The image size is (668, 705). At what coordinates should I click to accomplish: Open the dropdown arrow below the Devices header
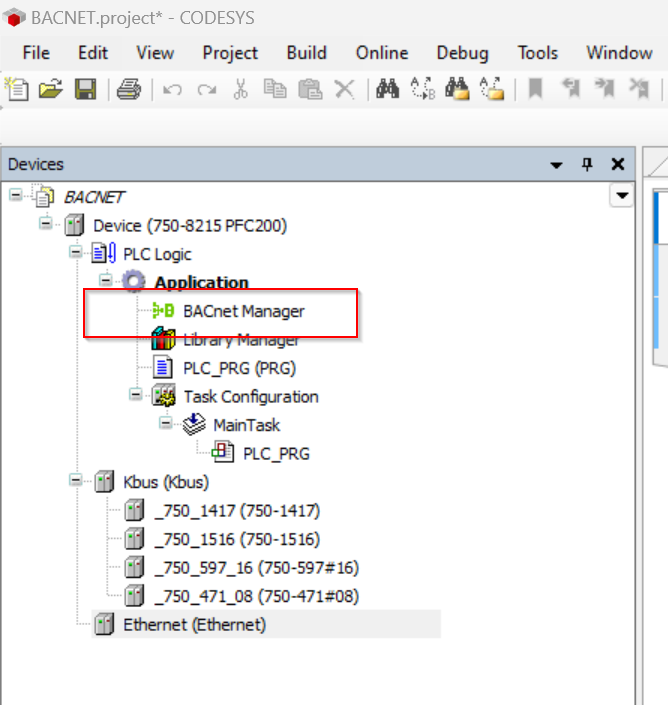622,195
